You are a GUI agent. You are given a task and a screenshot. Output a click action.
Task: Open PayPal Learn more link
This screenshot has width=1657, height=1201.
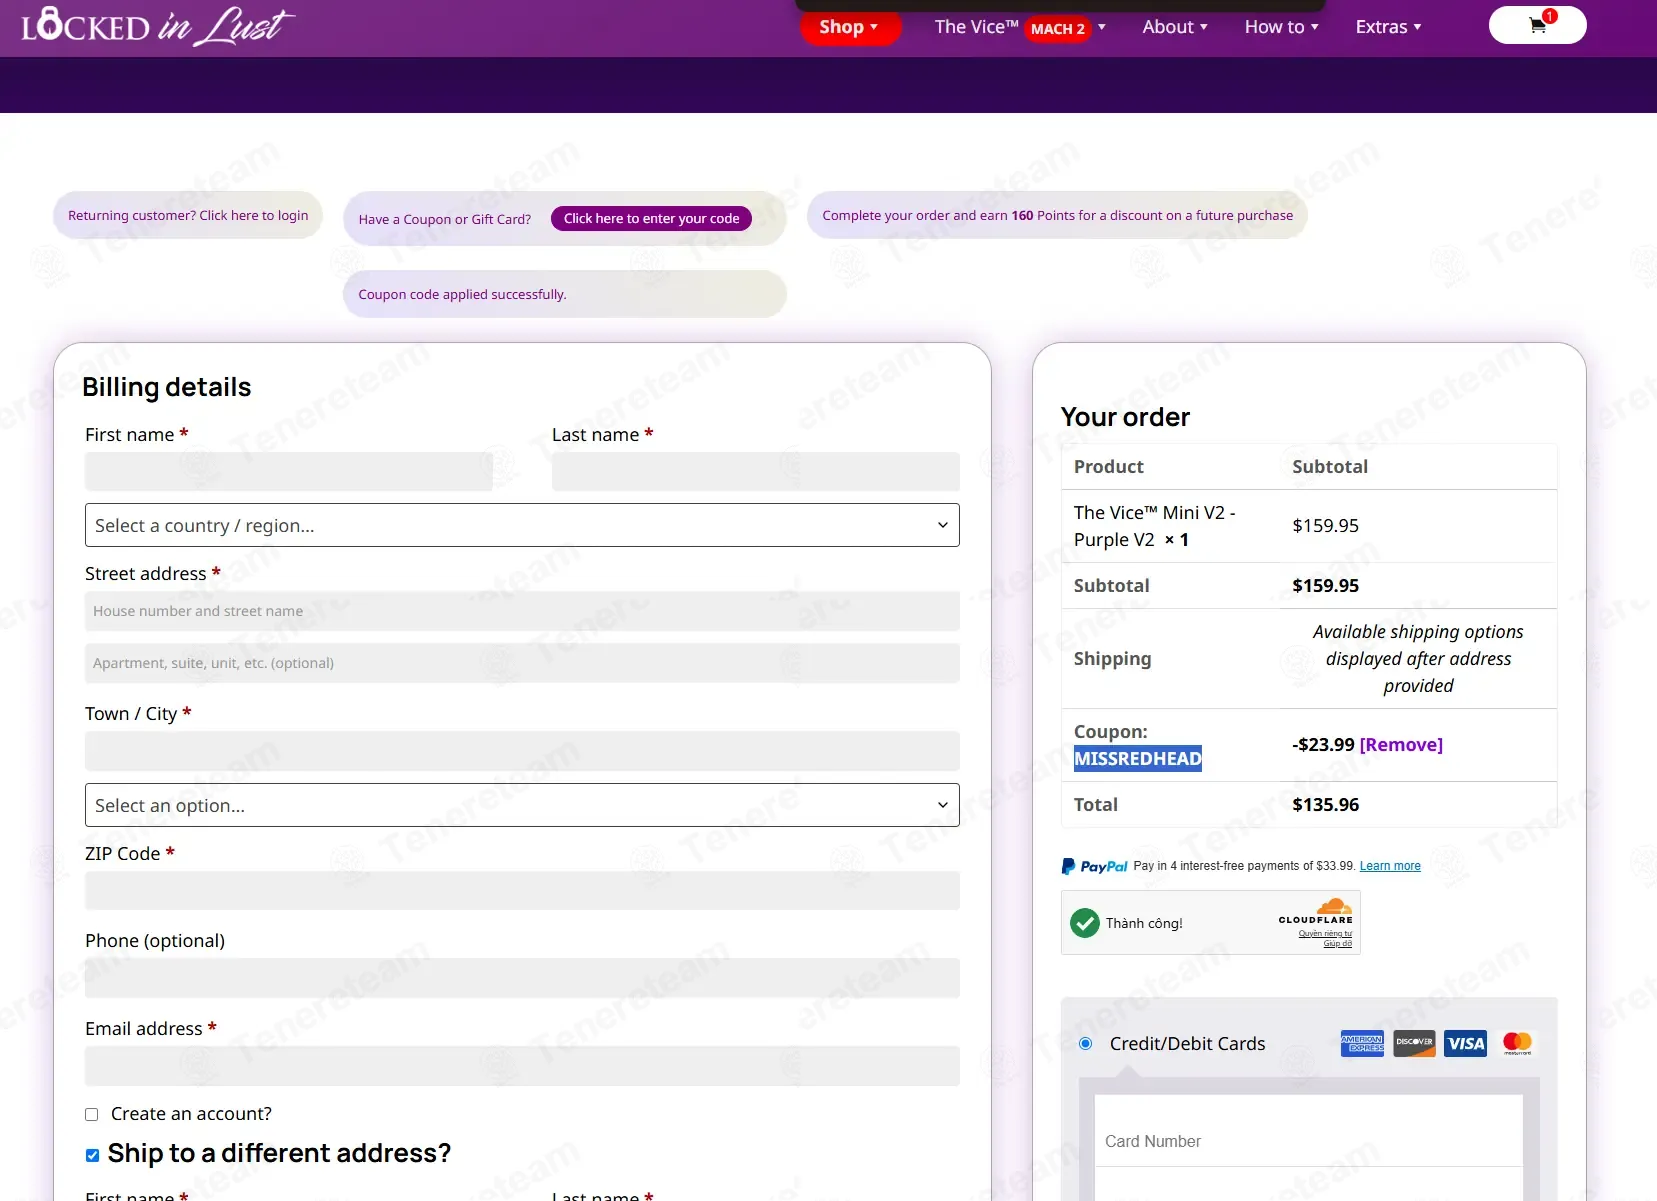point(1390,866)
